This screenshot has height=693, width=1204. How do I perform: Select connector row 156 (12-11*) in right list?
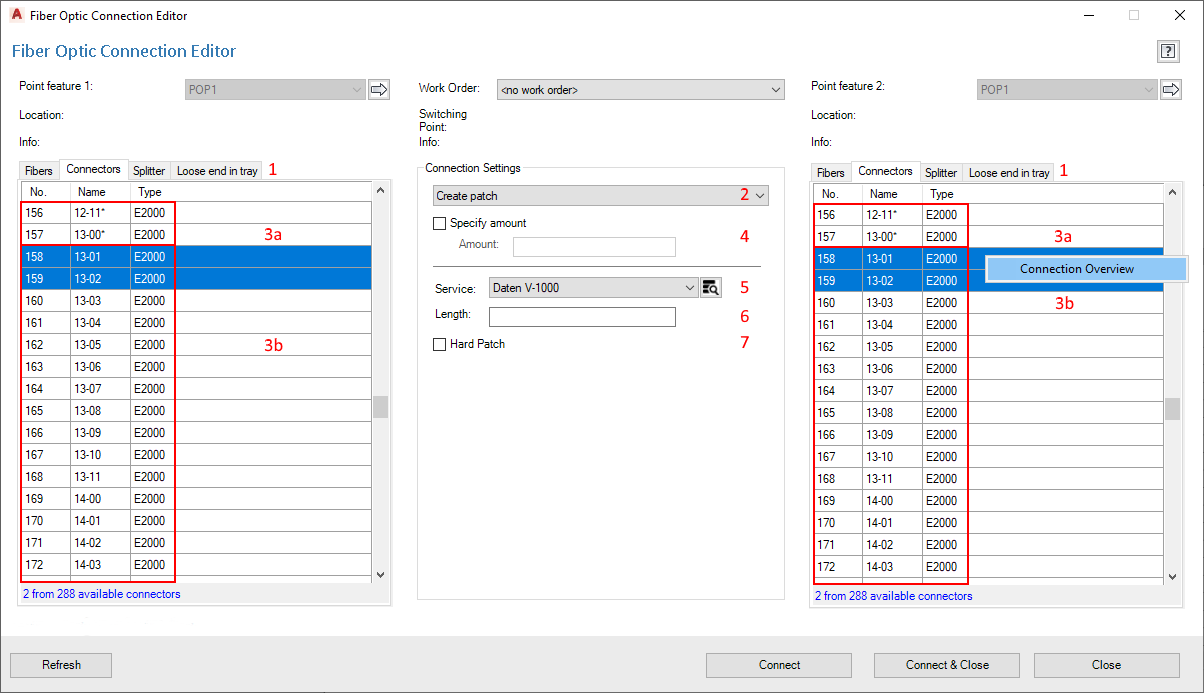click(x=988, y=215)
